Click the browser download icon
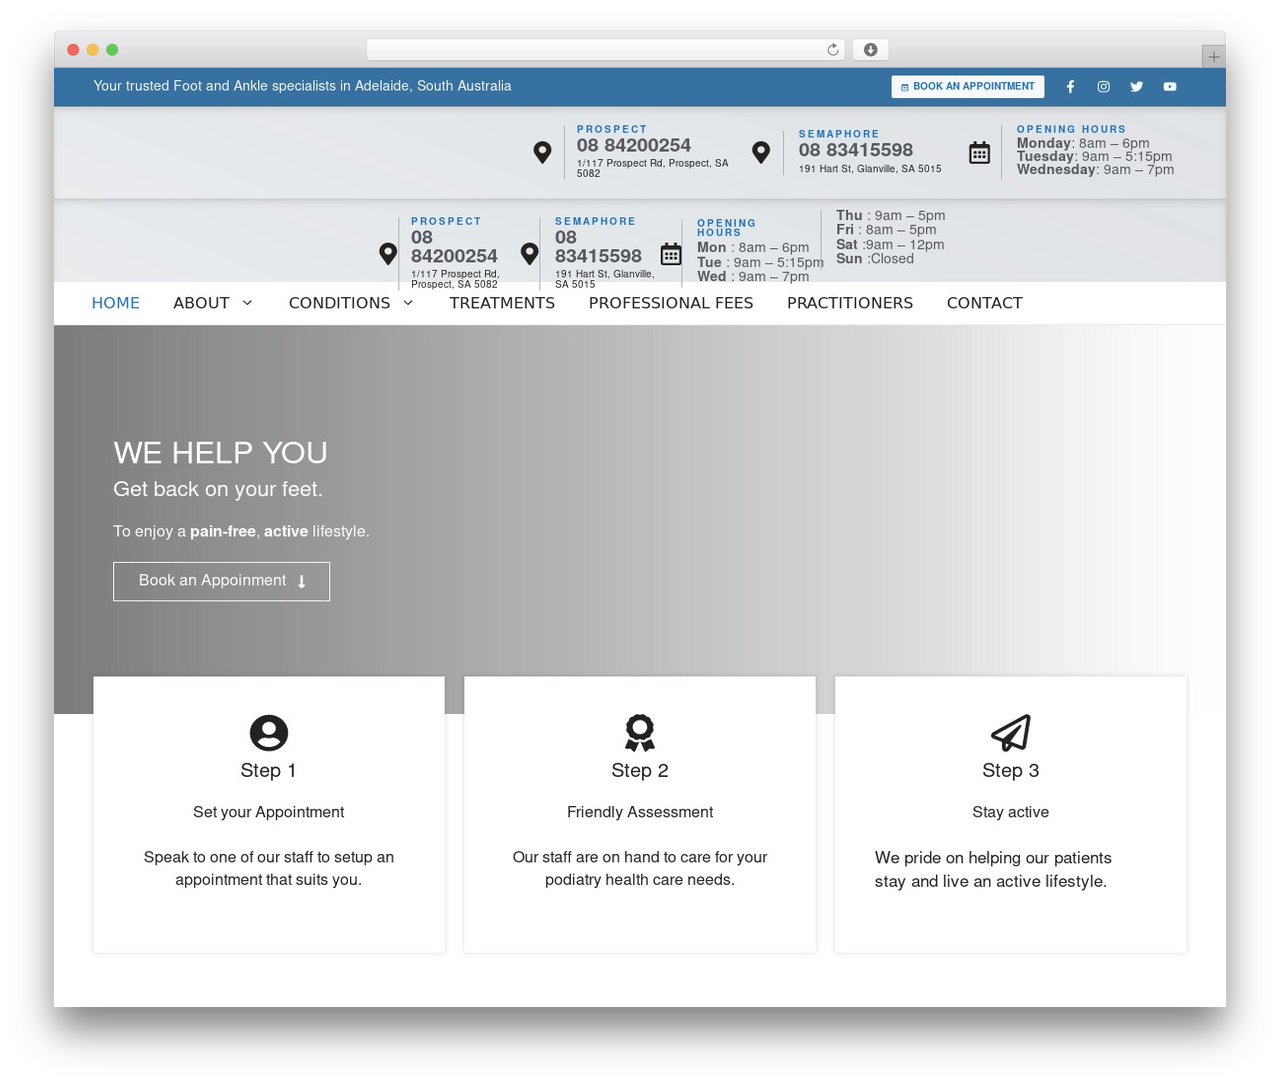Image resolution: width=1280 pixels, height=1084 pixels. (x=870, y=50)
